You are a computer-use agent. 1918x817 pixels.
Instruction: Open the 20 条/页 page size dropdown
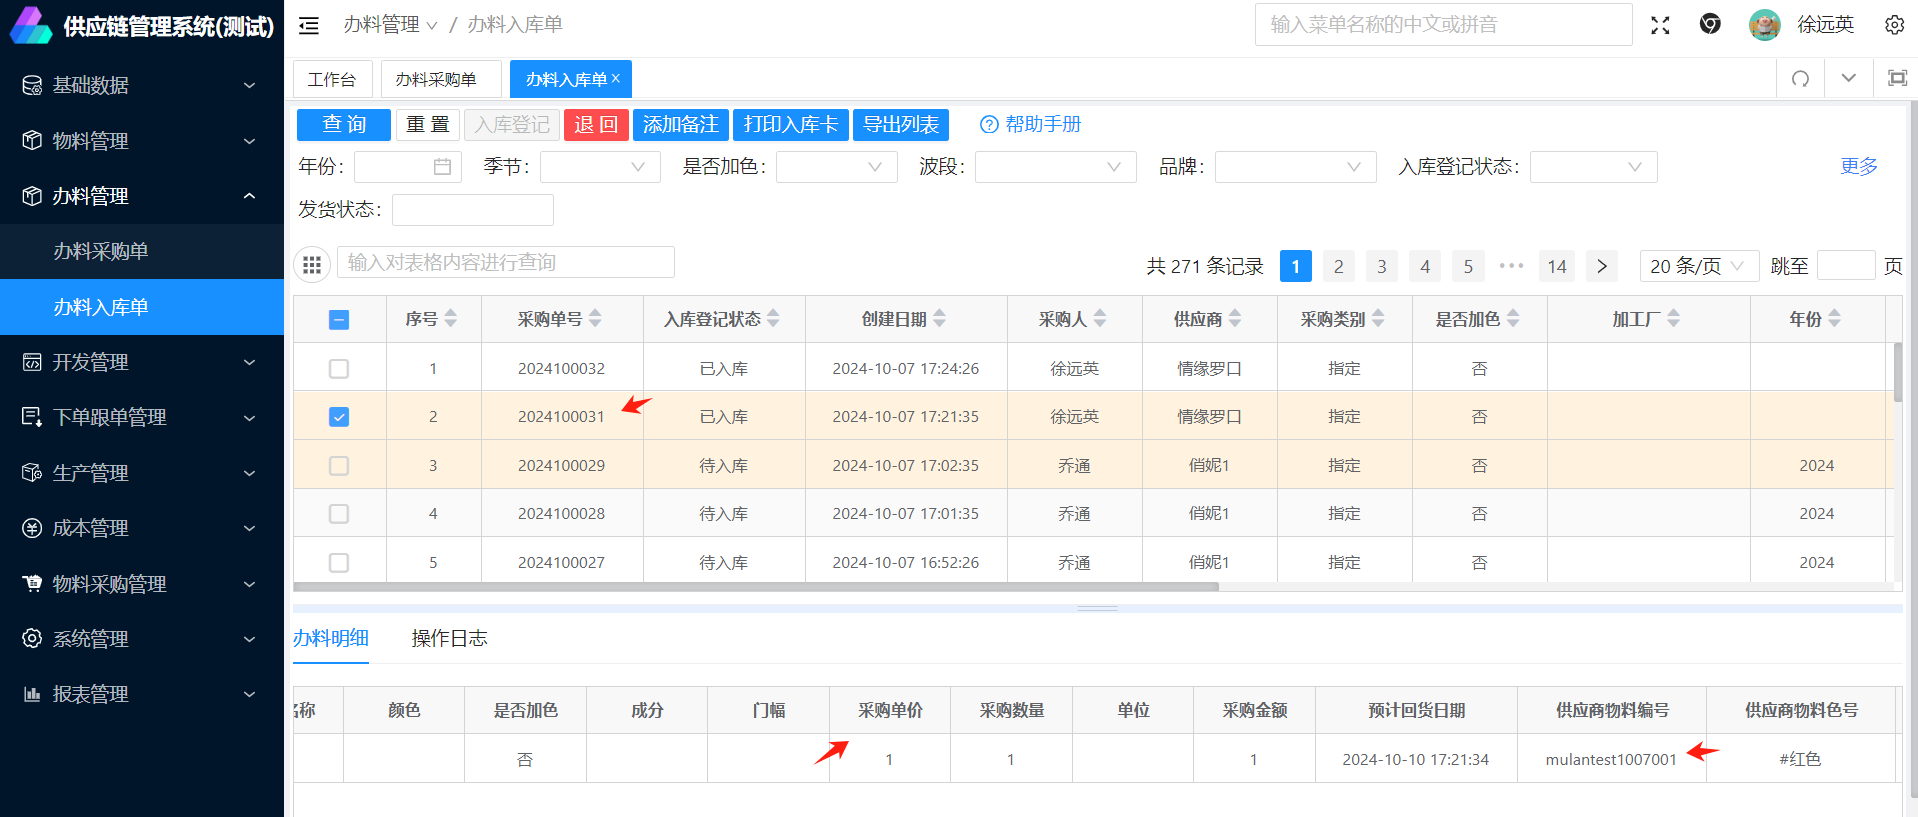pos(1698,266)
